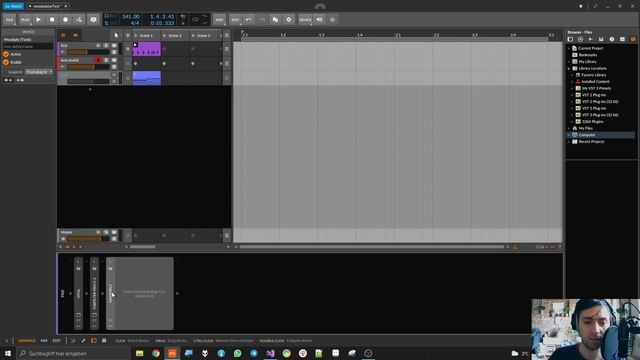Toggle mute on the kick track

click(114, 46)
